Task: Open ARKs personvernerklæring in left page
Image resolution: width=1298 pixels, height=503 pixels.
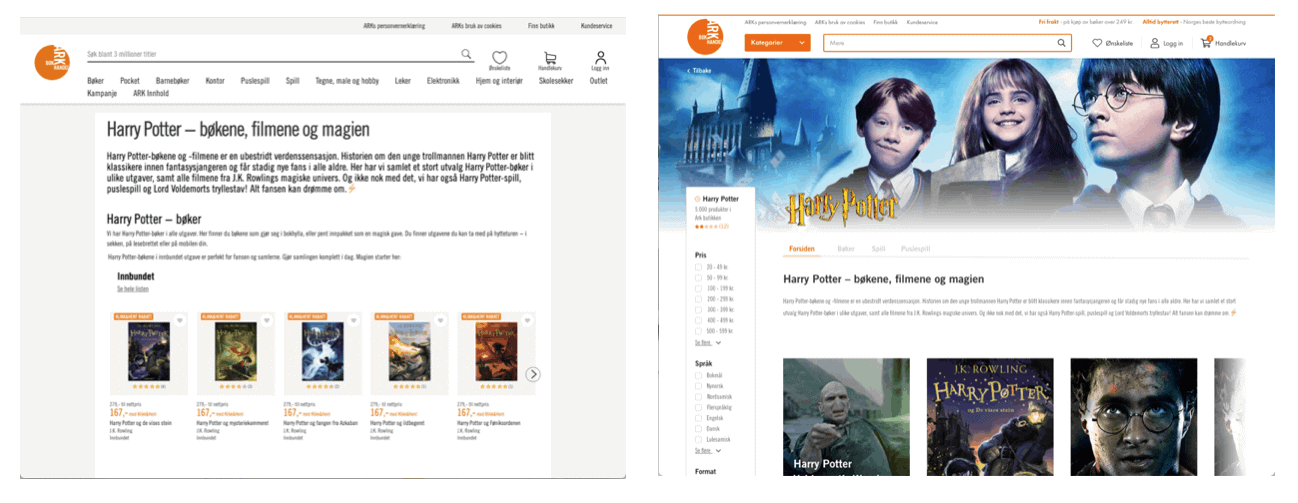Action: (395, 26)
